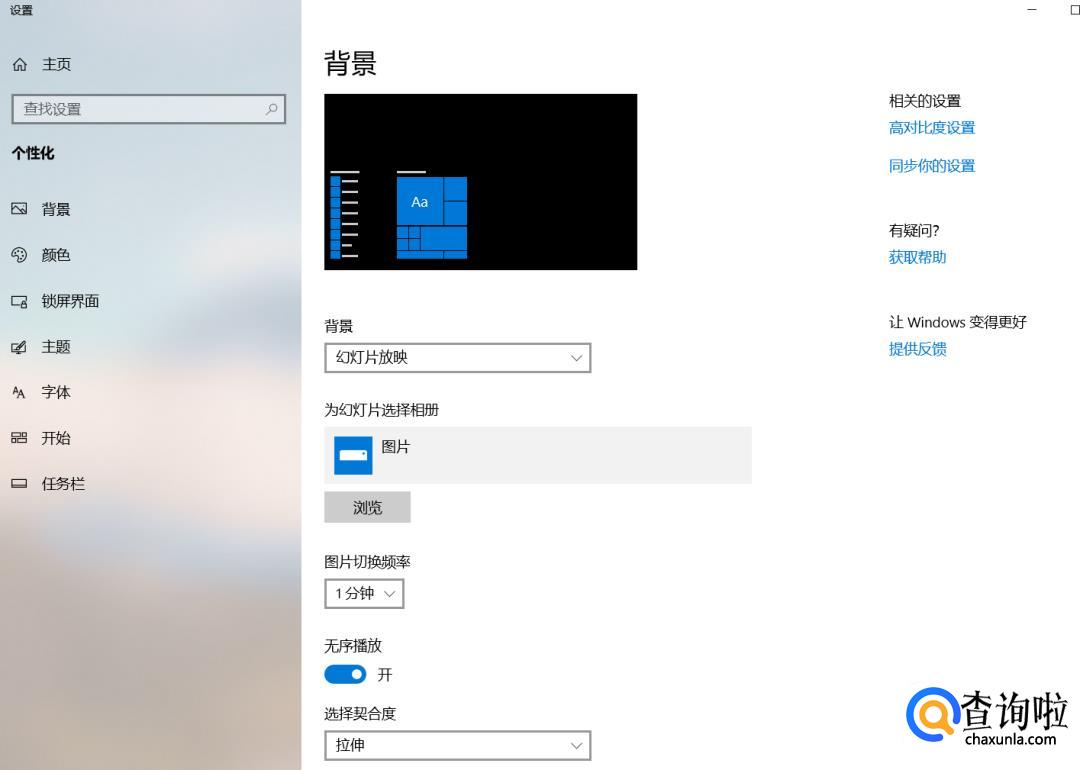
Task: Click the start tiles icon beside 开始
Action: tap(19, 438)
